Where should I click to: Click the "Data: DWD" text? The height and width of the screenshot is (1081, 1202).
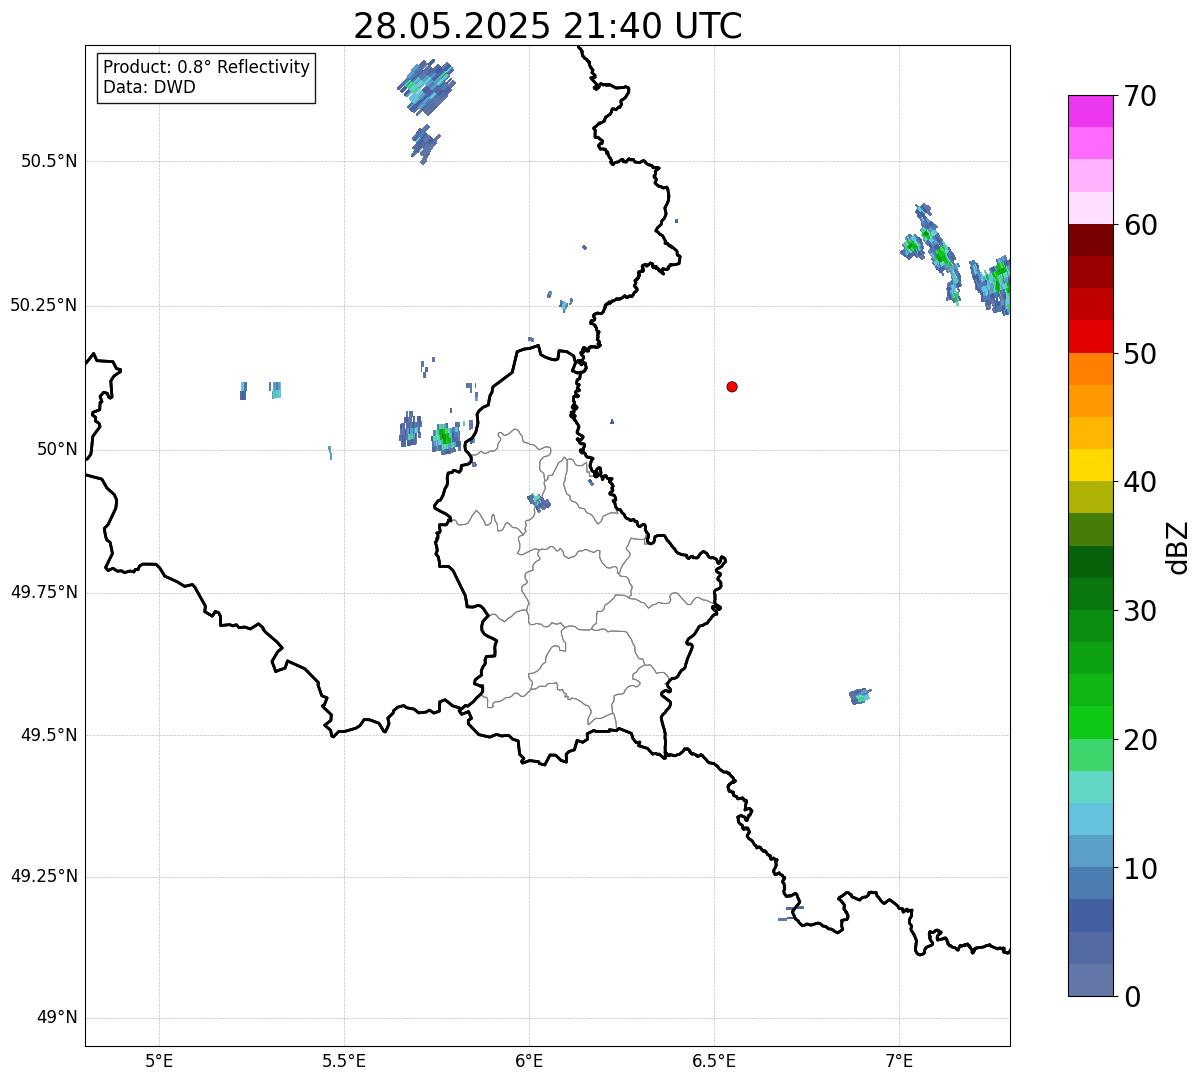149,87
